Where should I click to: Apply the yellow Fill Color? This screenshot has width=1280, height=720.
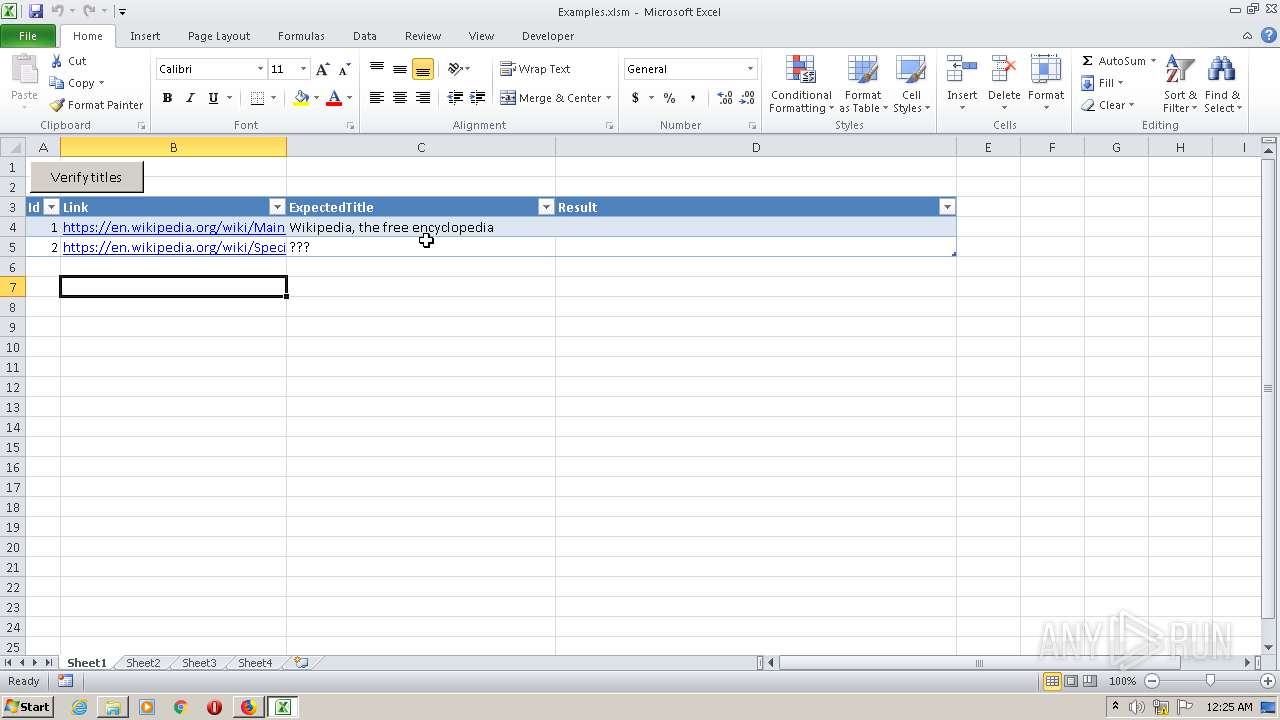coord(301,98)
